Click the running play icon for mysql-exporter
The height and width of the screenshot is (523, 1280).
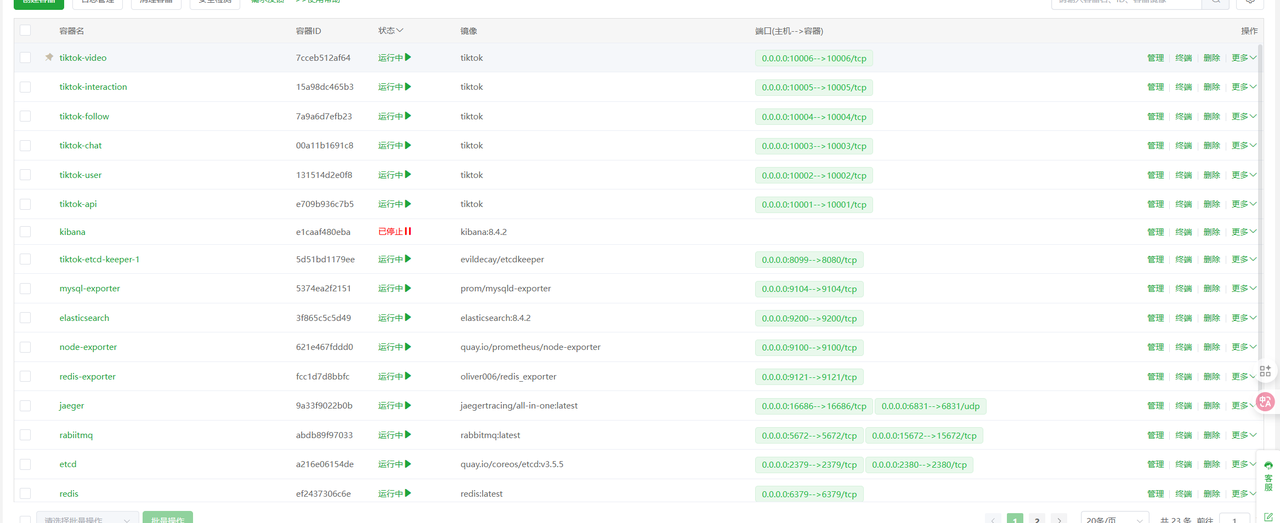408,288
